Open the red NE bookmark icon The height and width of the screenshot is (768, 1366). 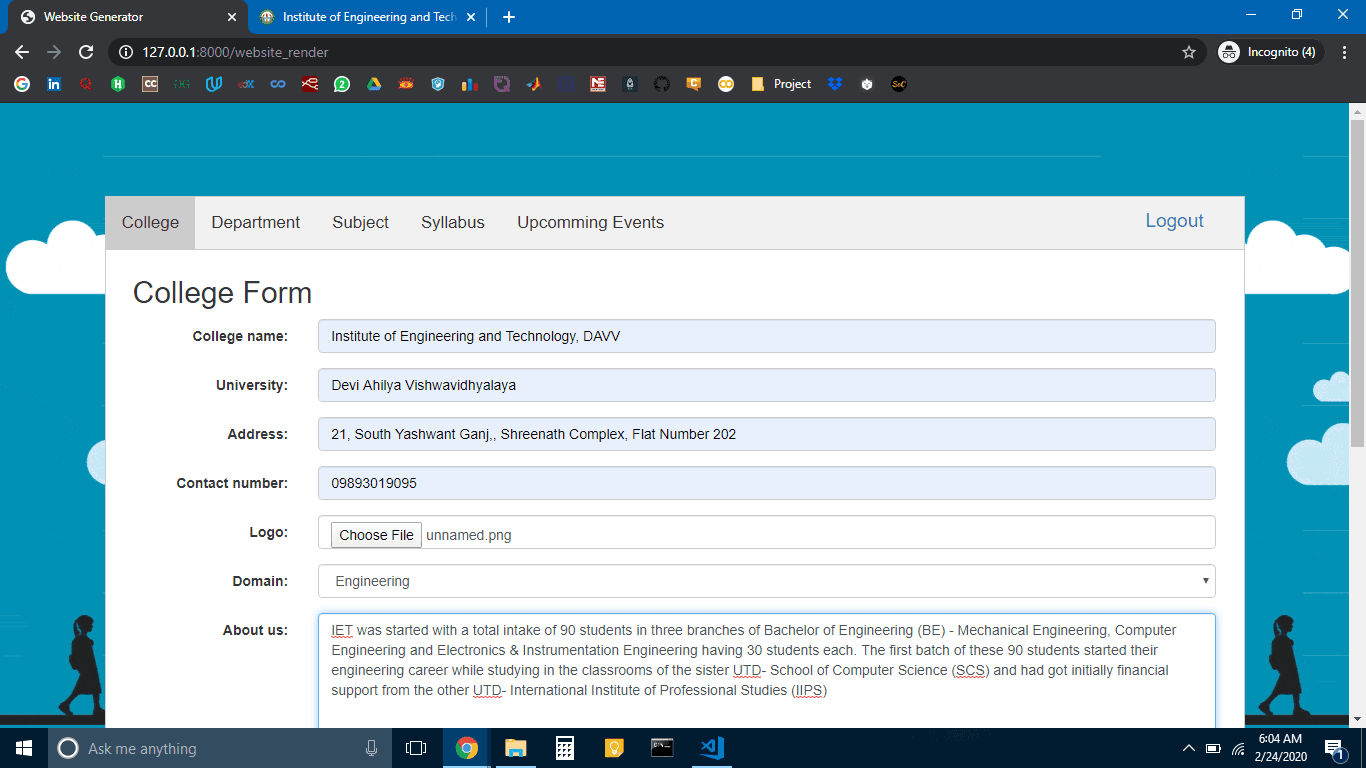coord(598,84)
